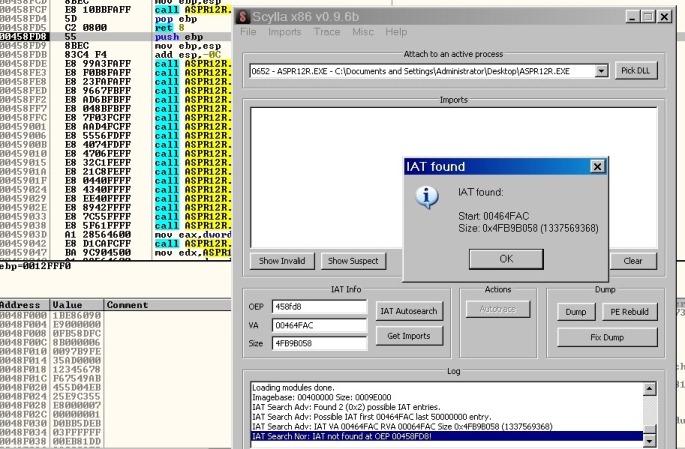Screen dimensions: 685x449
Task: Click the VA input field
Action: (x=319, y=325)
